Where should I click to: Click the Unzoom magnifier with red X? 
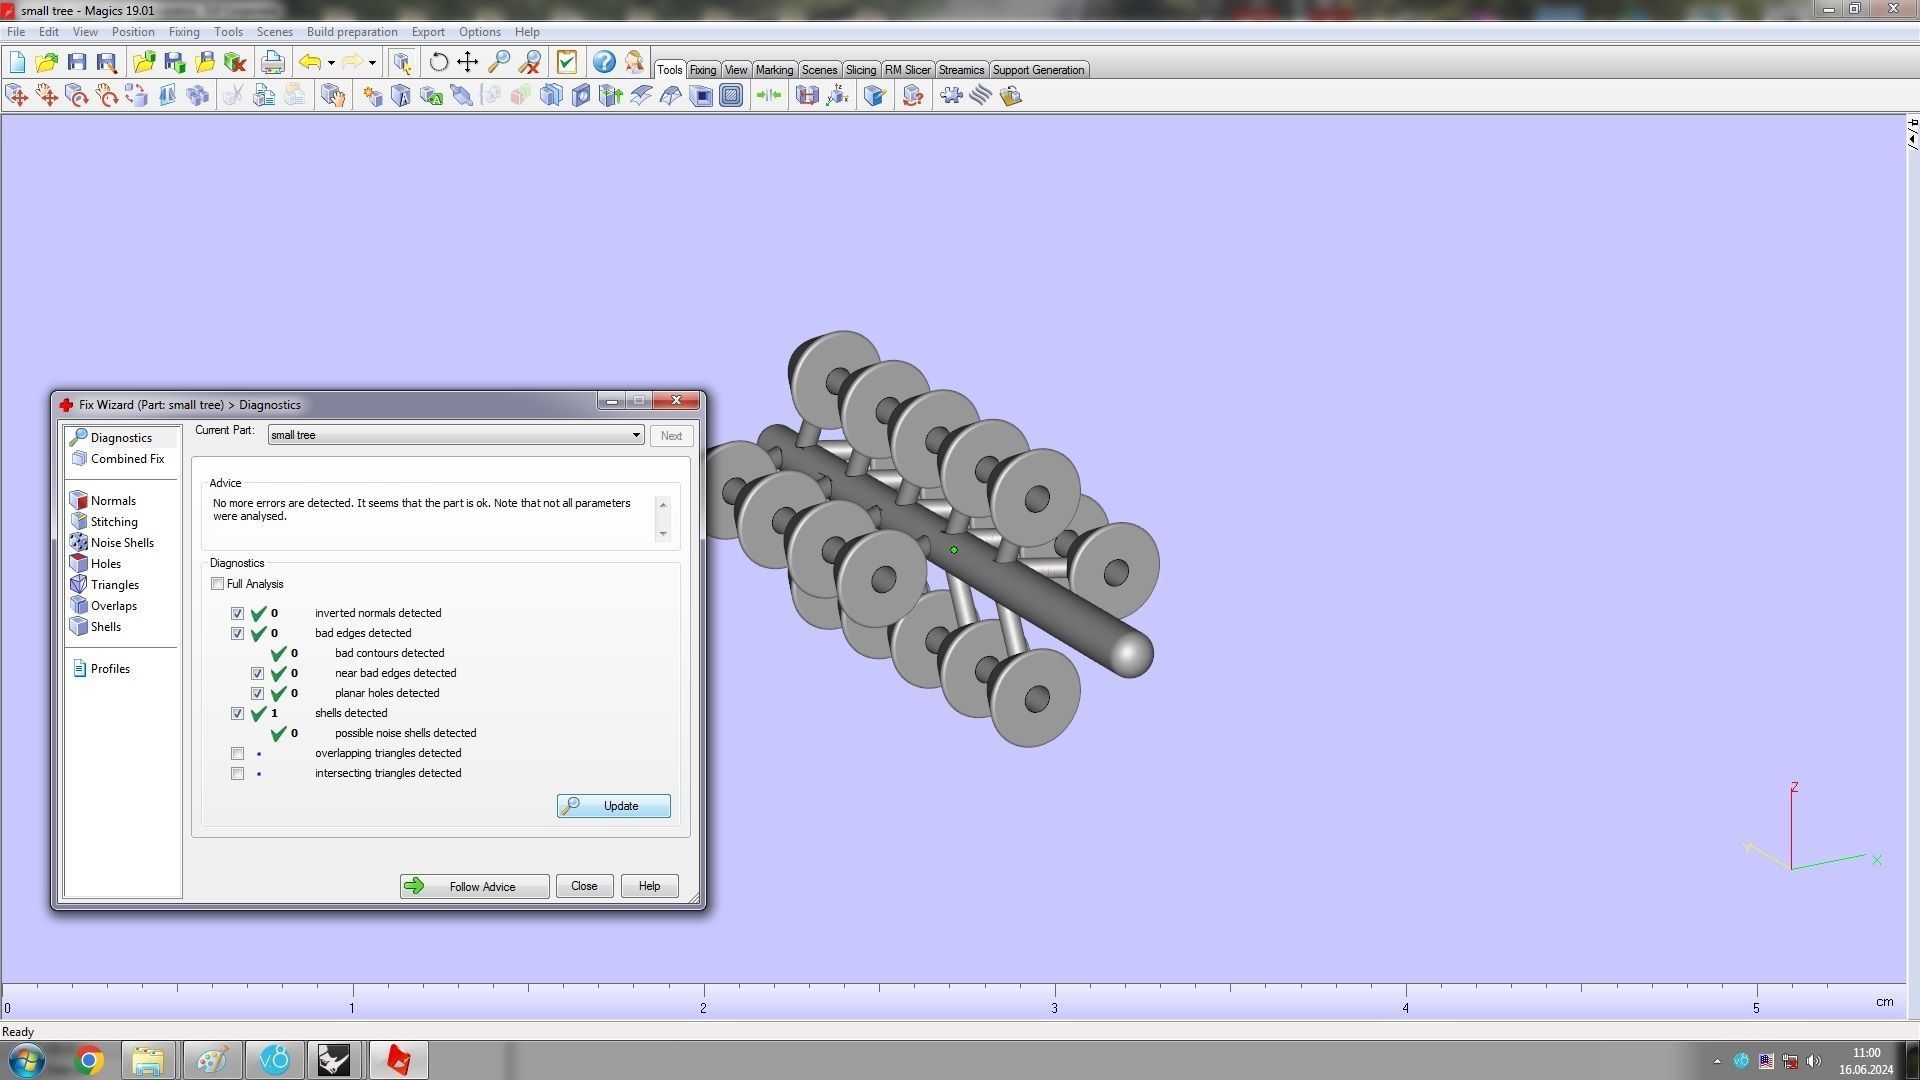click(x=529, y=62)
